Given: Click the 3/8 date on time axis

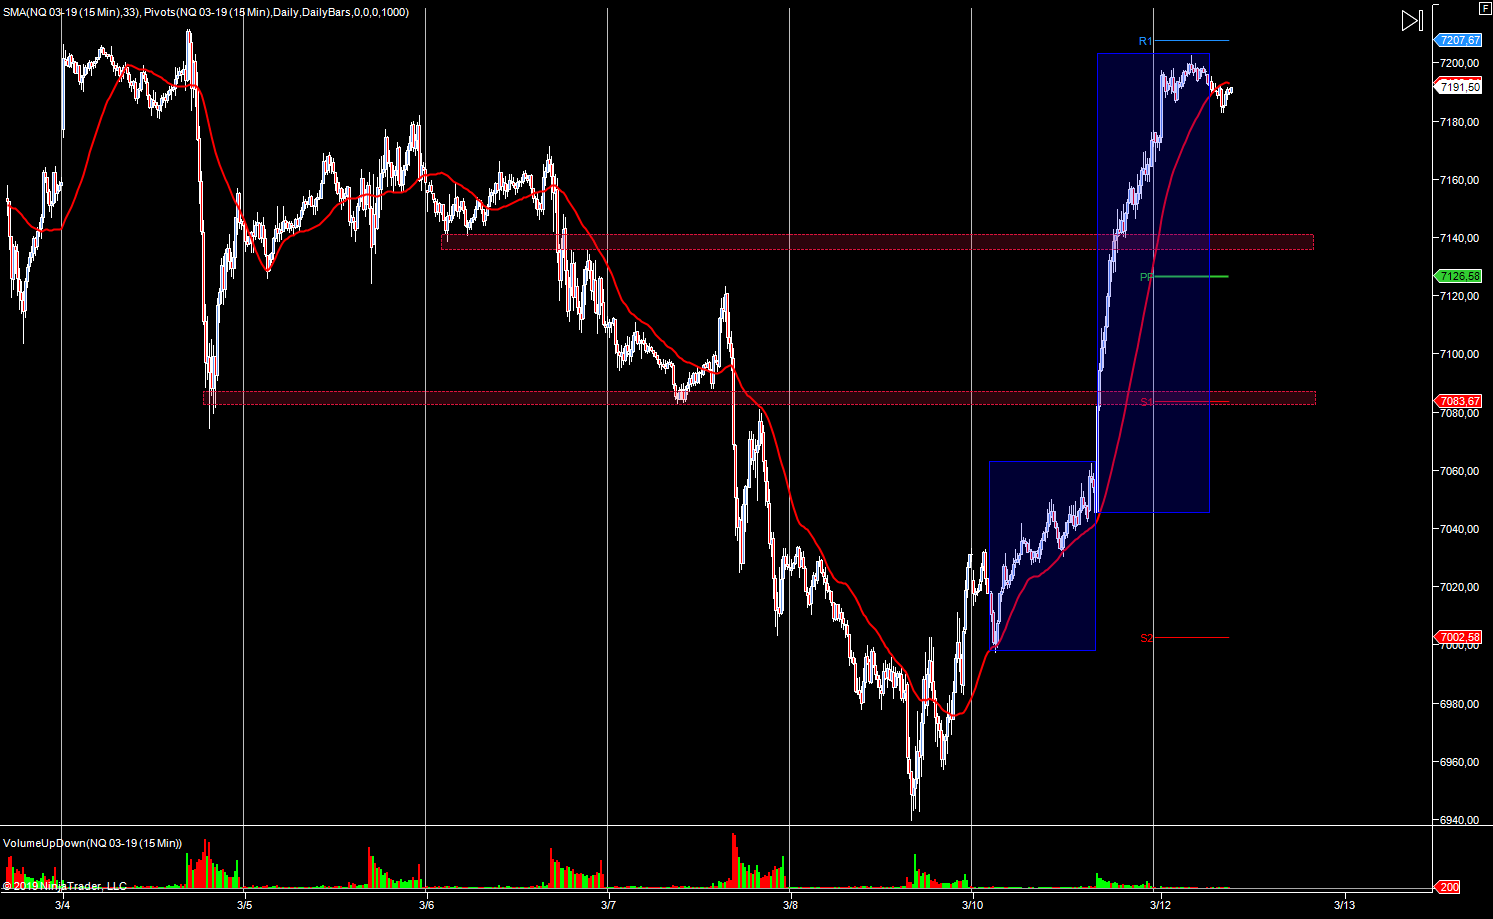Looking at the screenshot, I should 790,905.
